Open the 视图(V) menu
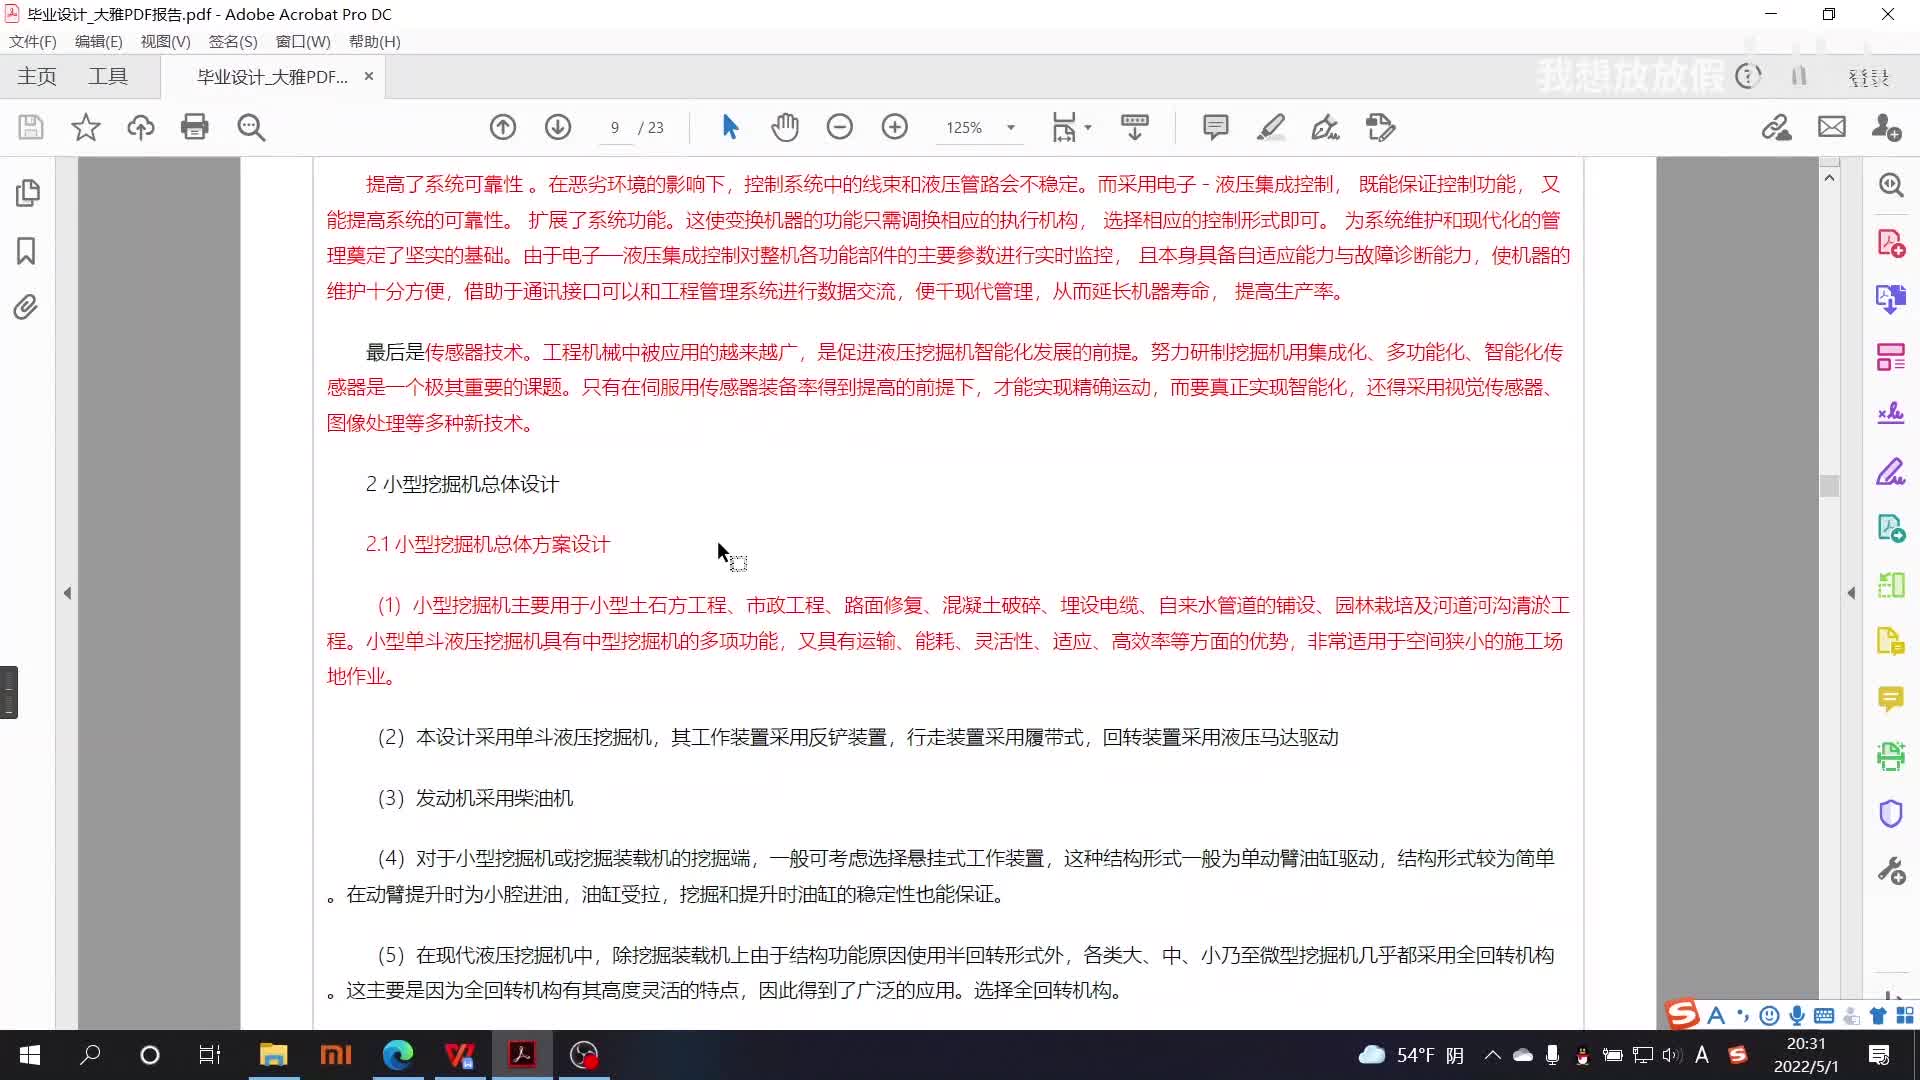1920x1080 pixels. pyautogui.click(x=165, y=41)
